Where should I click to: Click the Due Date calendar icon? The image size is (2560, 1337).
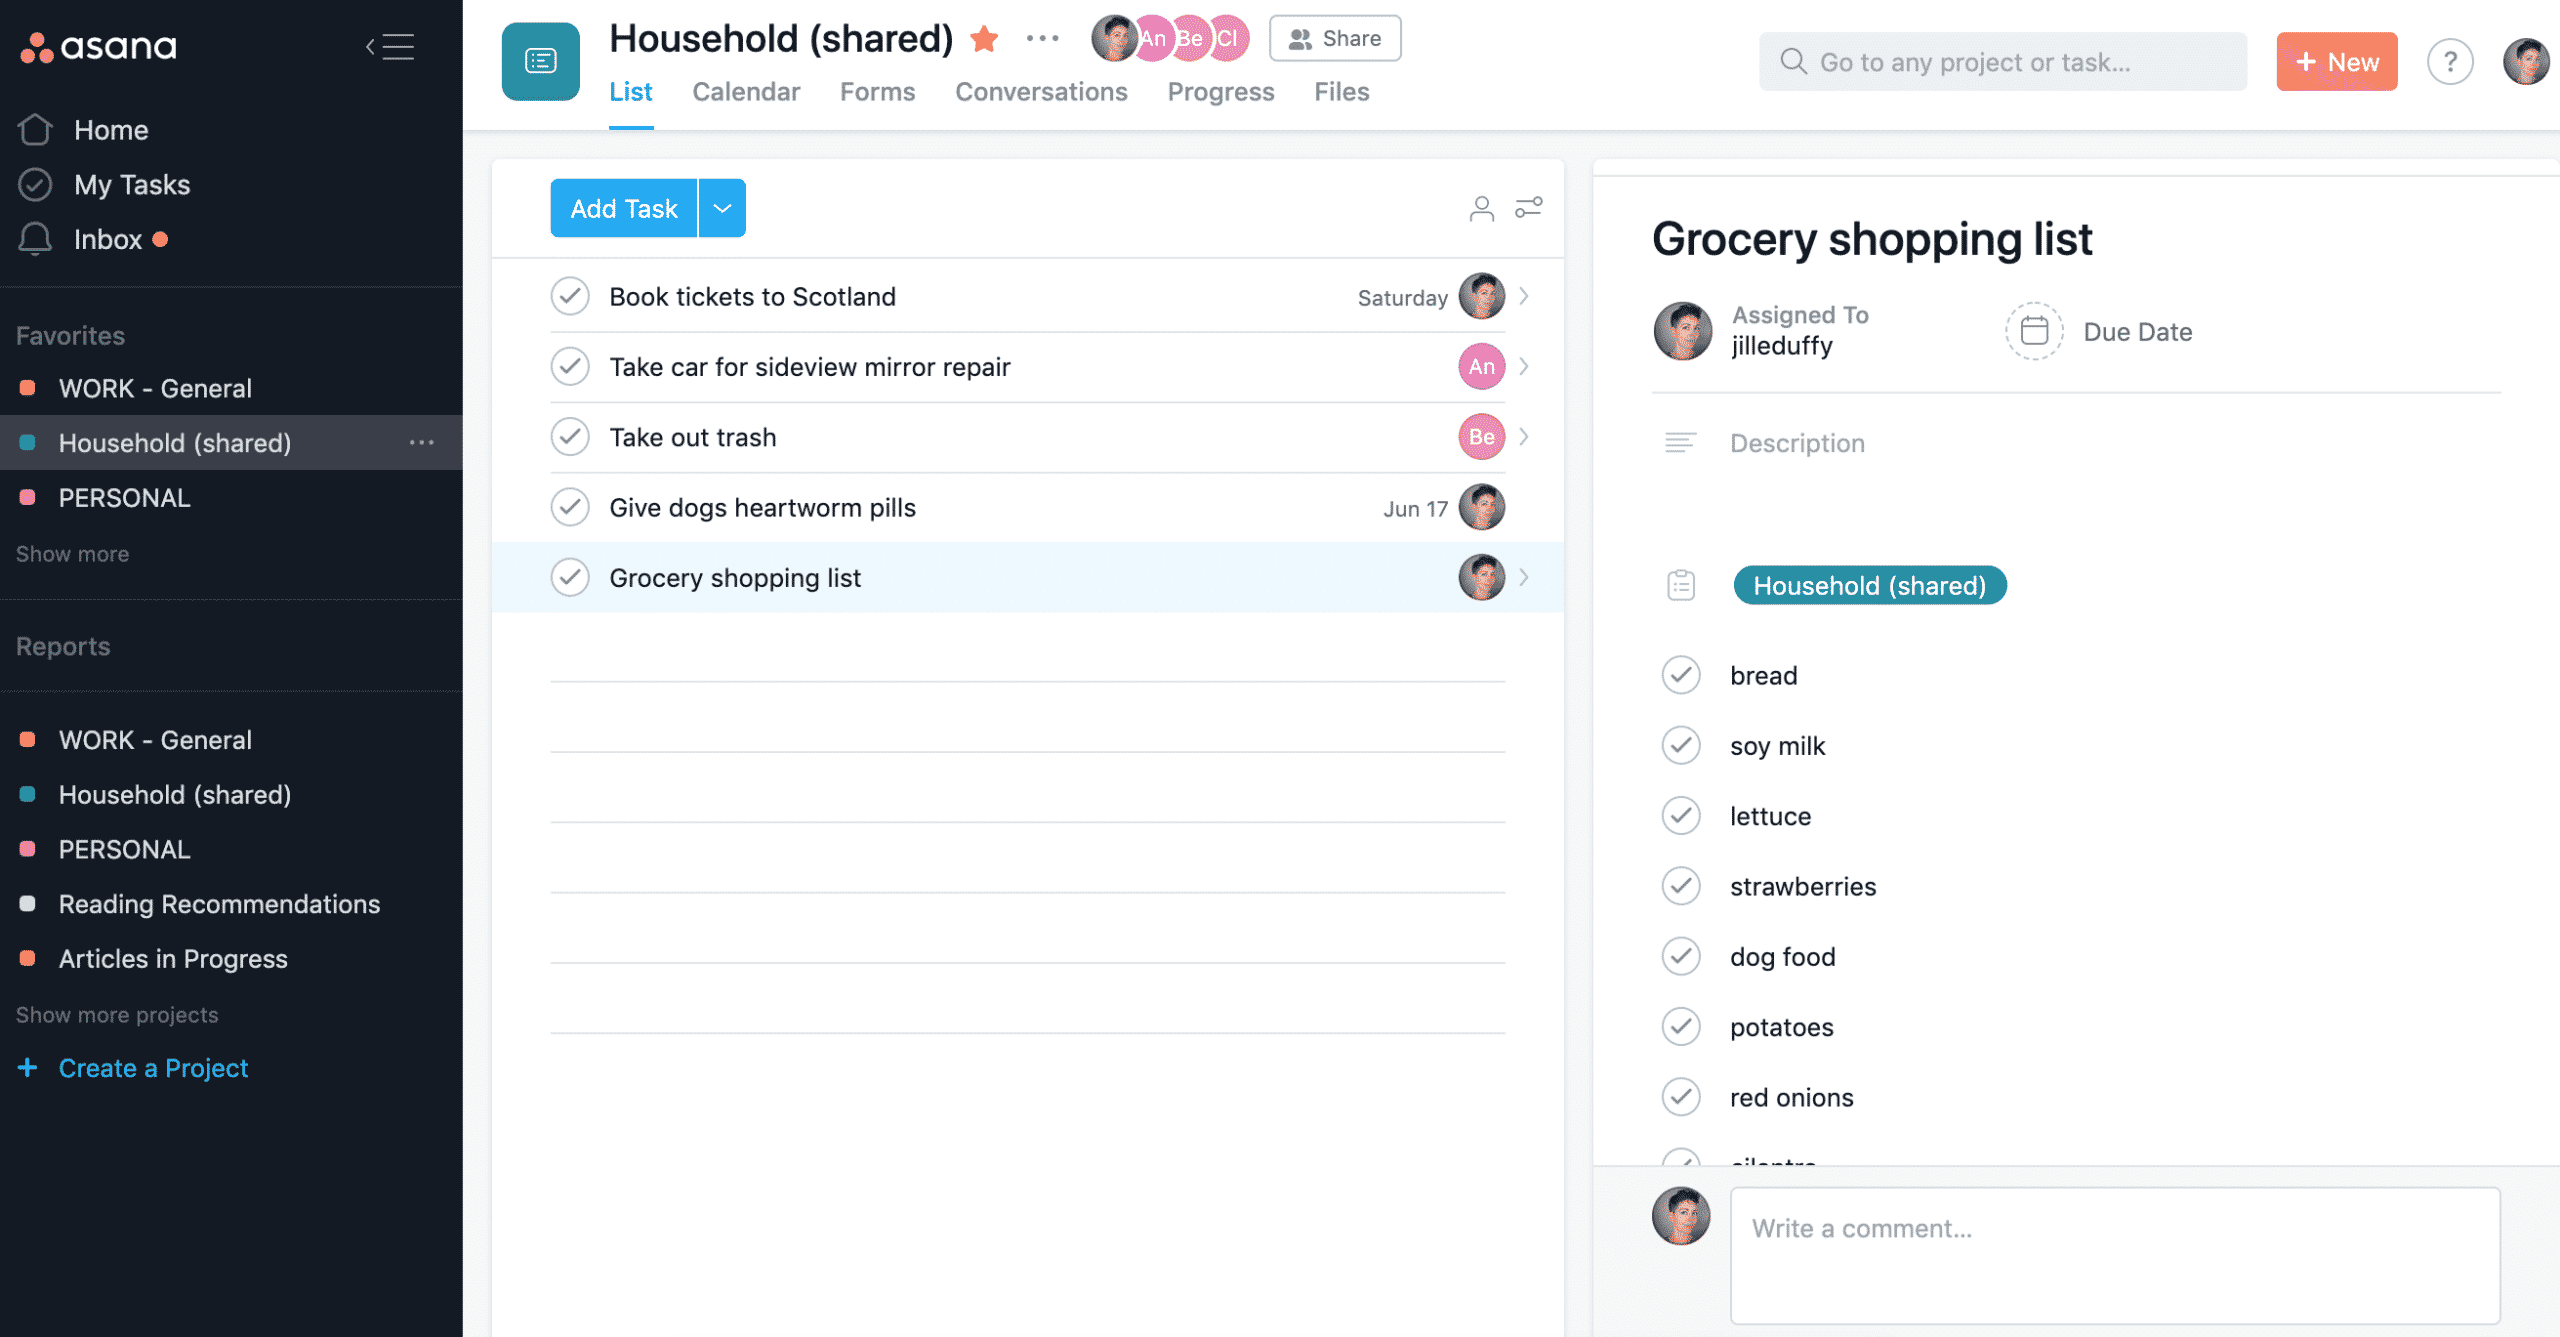(x=2034, y=331)
